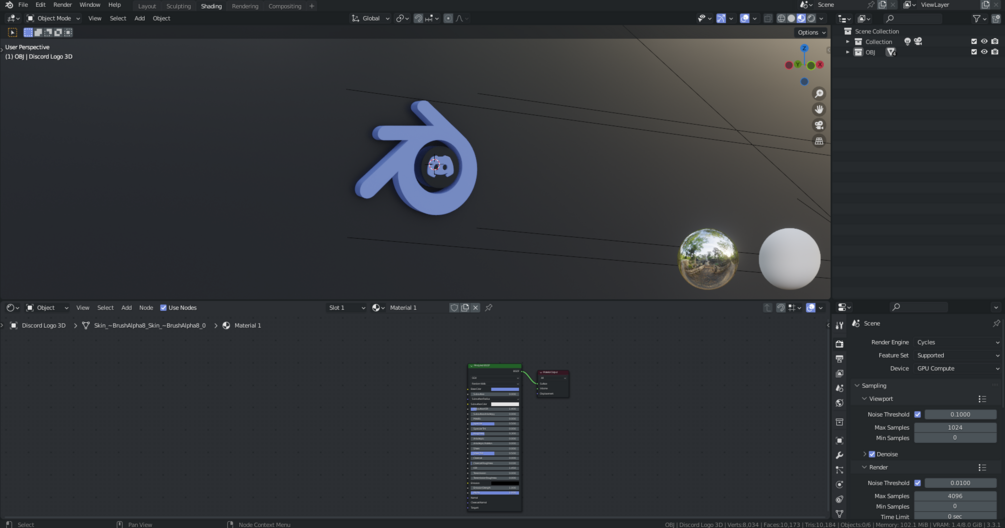Screen dimensions: 1005x528
Task: Open the View Layer properties tab
Action: (840, 373)
